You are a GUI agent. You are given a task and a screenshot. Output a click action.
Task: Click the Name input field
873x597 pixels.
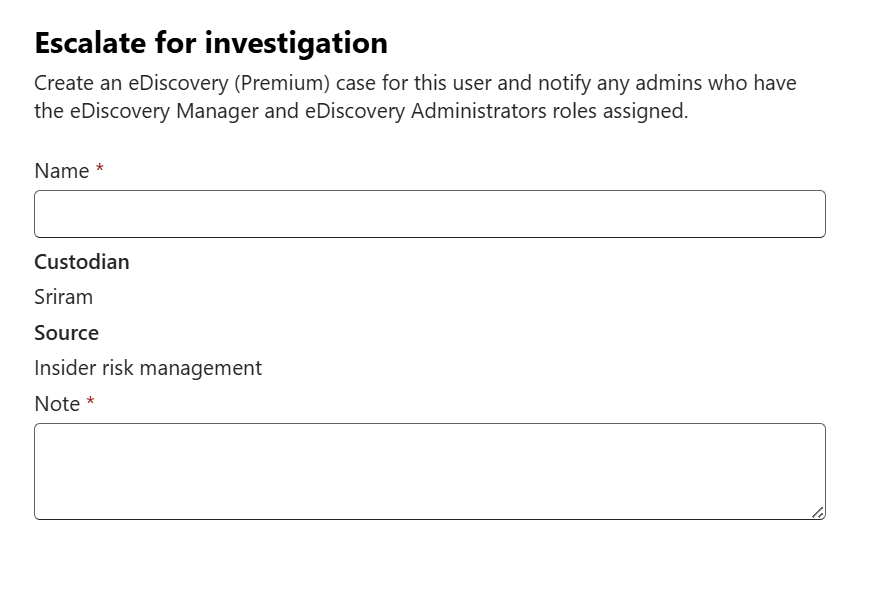coord(429,214)
